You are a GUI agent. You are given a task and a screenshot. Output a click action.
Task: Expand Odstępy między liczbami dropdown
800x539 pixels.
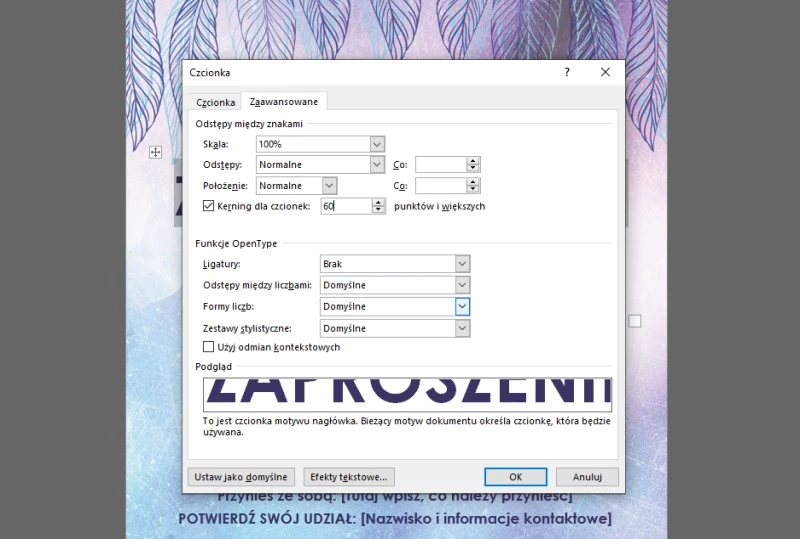coord(462,285)
